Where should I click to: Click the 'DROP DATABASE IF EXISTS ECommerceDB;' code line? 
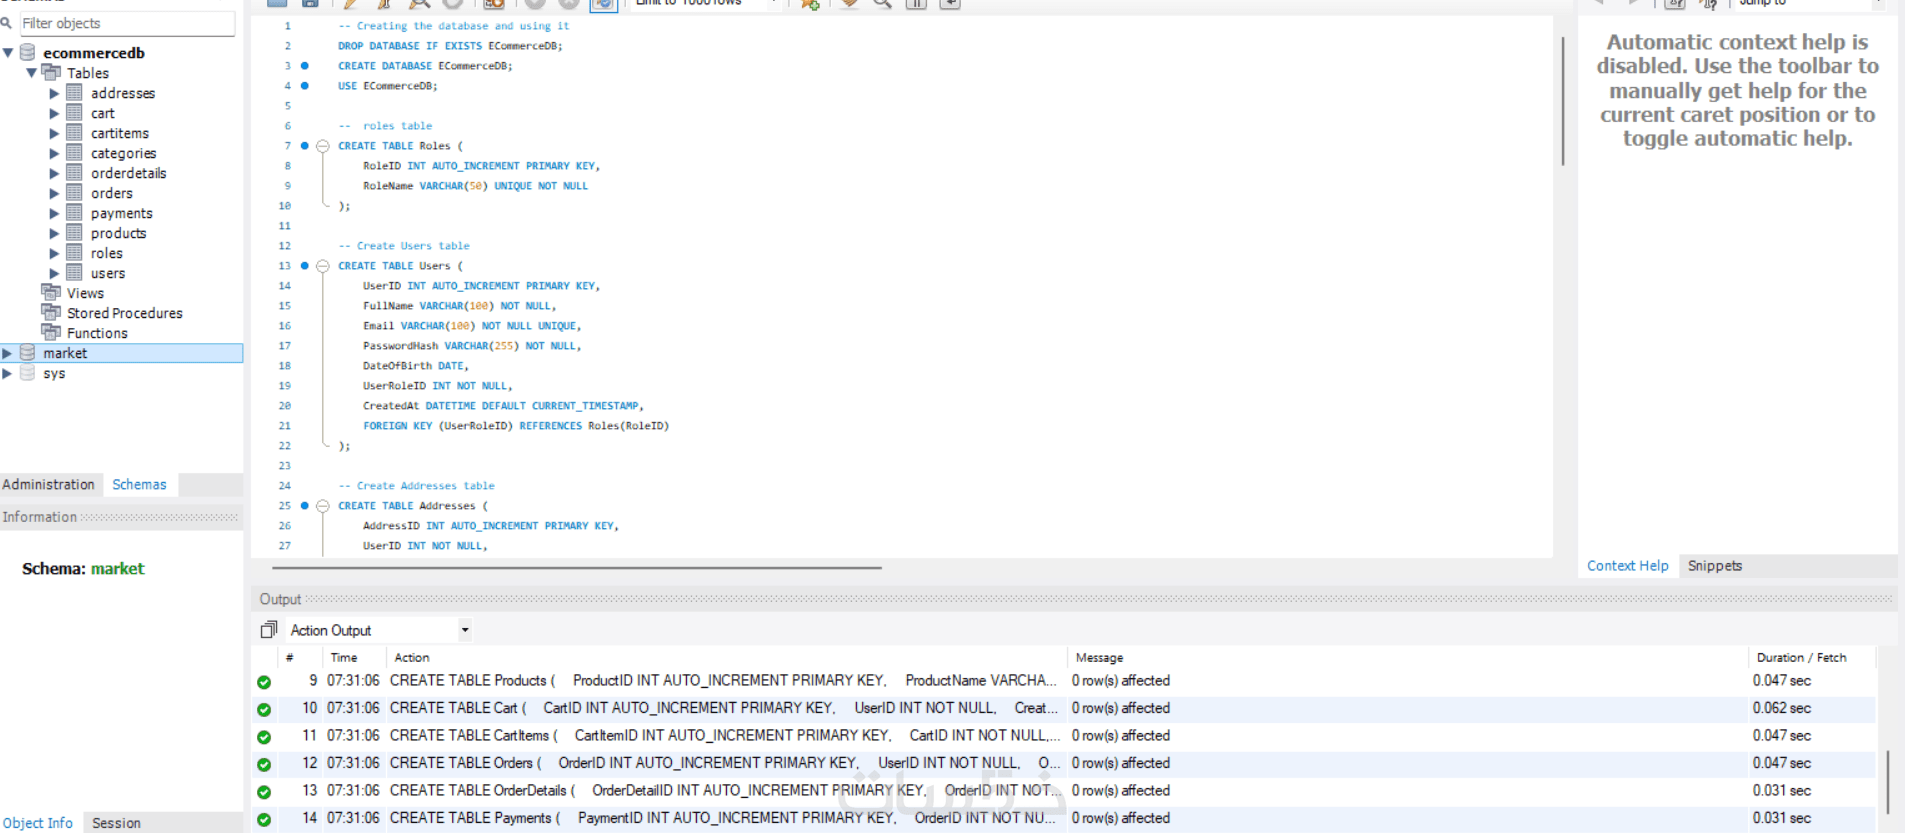(x=450, y=46)
